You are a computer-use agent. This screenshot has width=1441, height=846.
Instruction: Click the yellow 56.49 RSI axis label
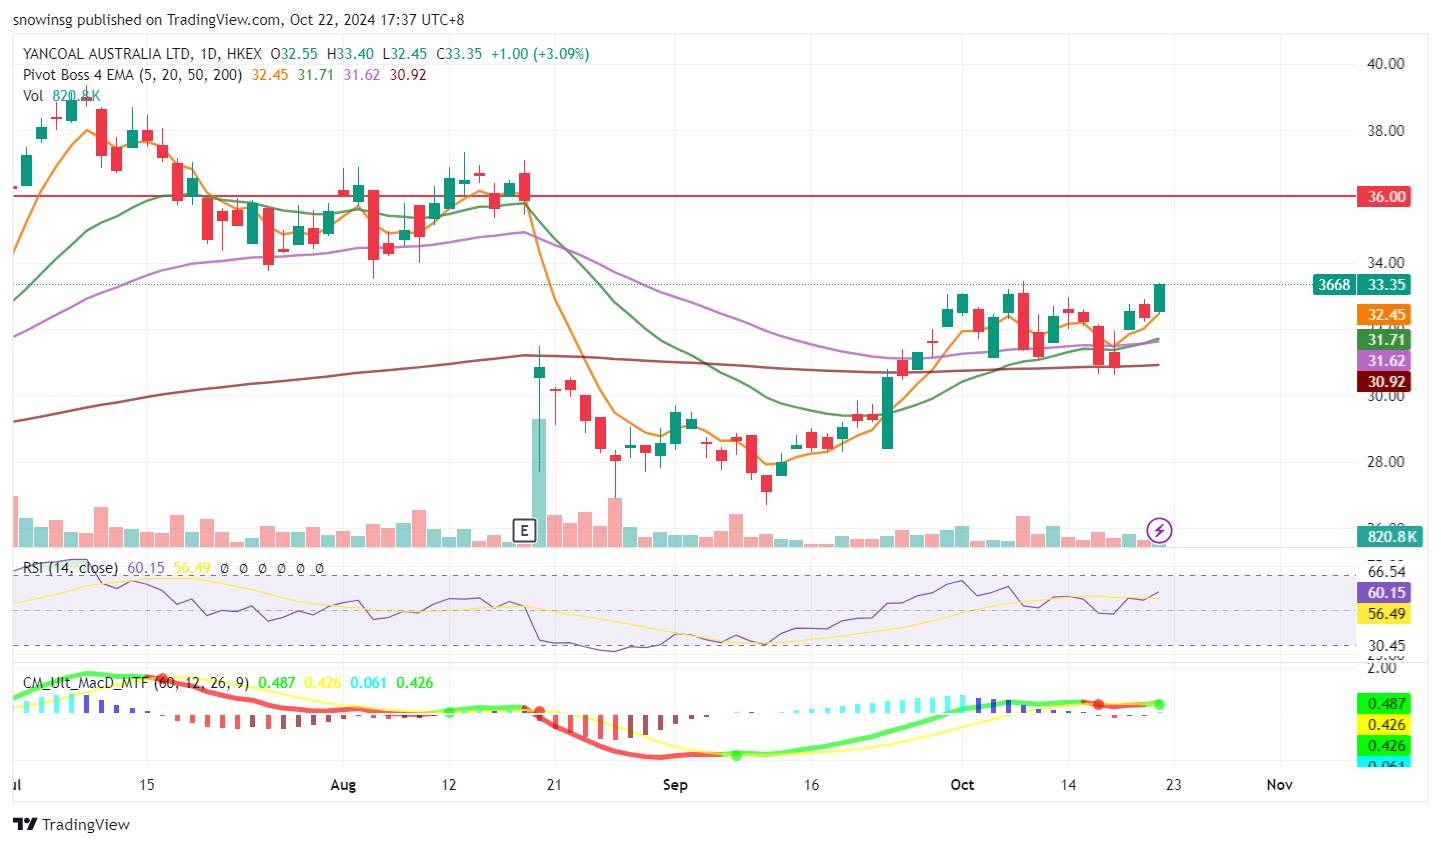[1386, 614]
